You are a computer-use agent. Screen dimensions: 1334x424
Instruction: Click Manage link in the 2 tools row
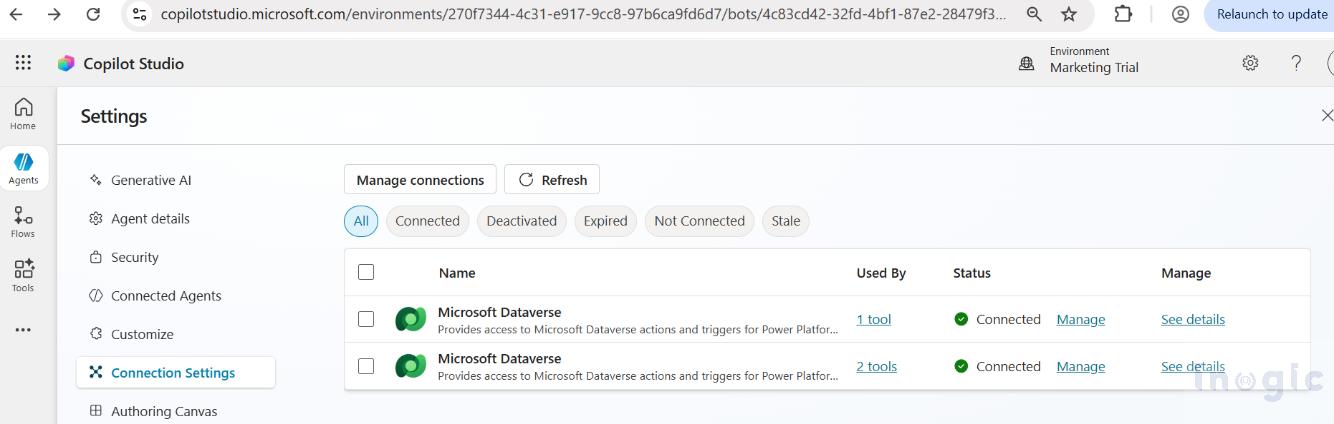click(1081, 366)
